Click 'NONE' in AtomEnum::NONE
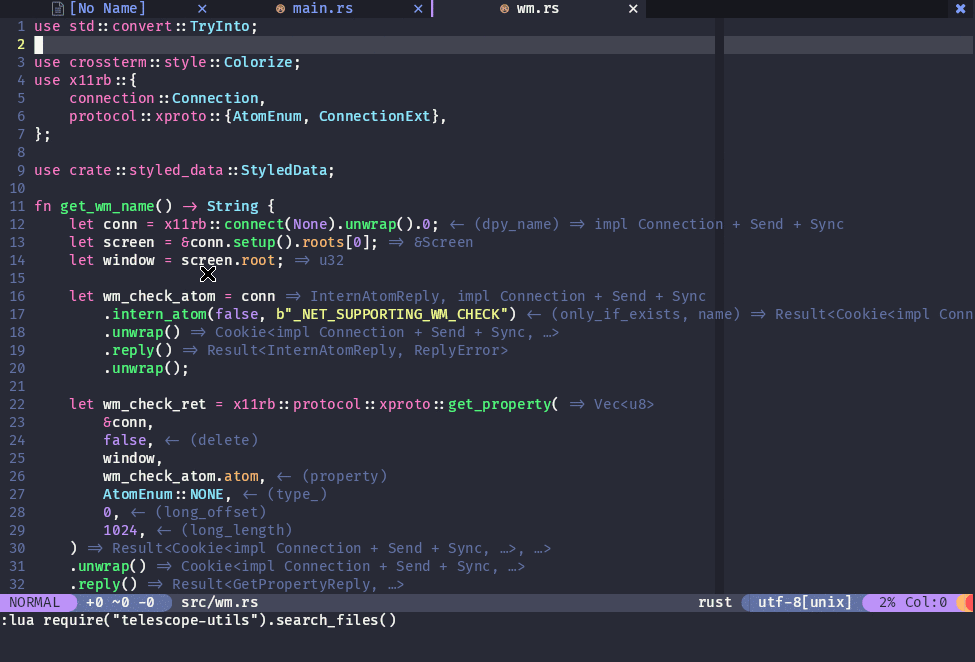 point(206,495)
